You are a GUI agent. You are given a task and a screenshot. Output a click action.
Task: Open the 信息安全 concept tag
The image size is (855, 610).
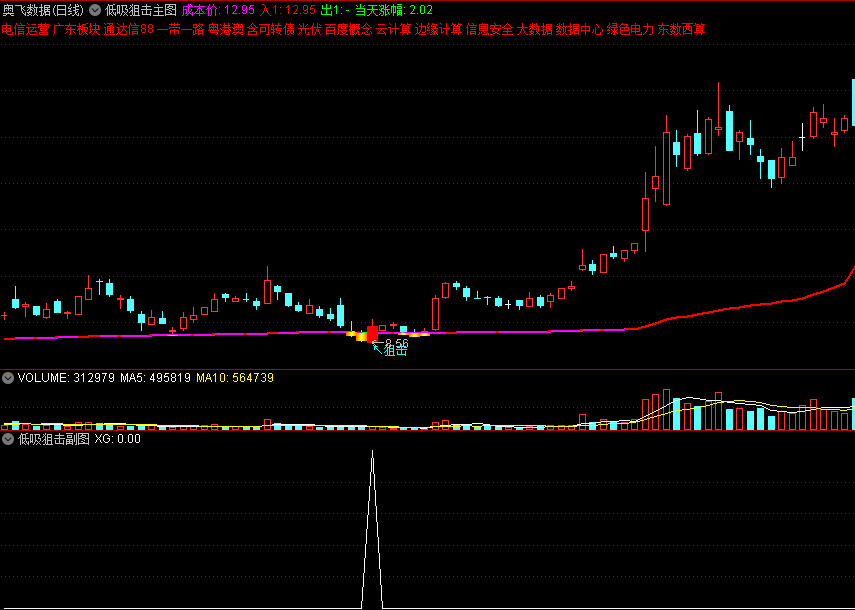[x=490, y=29]
